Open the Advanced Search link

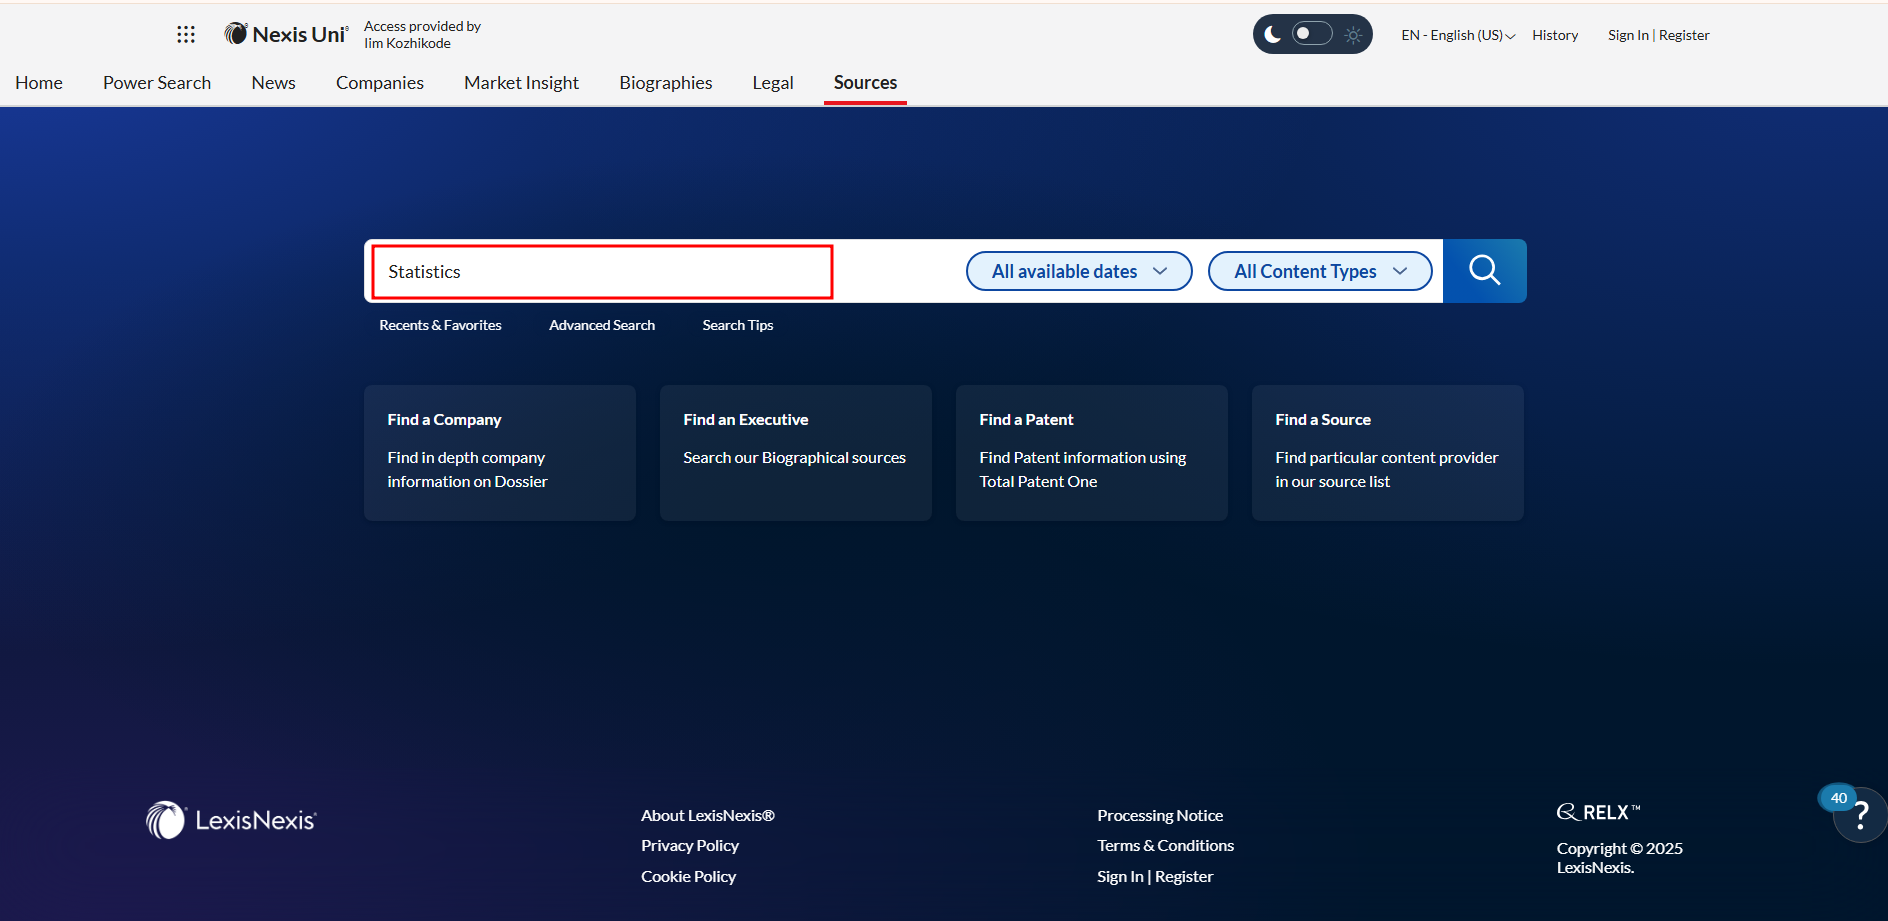click(602, 325)
